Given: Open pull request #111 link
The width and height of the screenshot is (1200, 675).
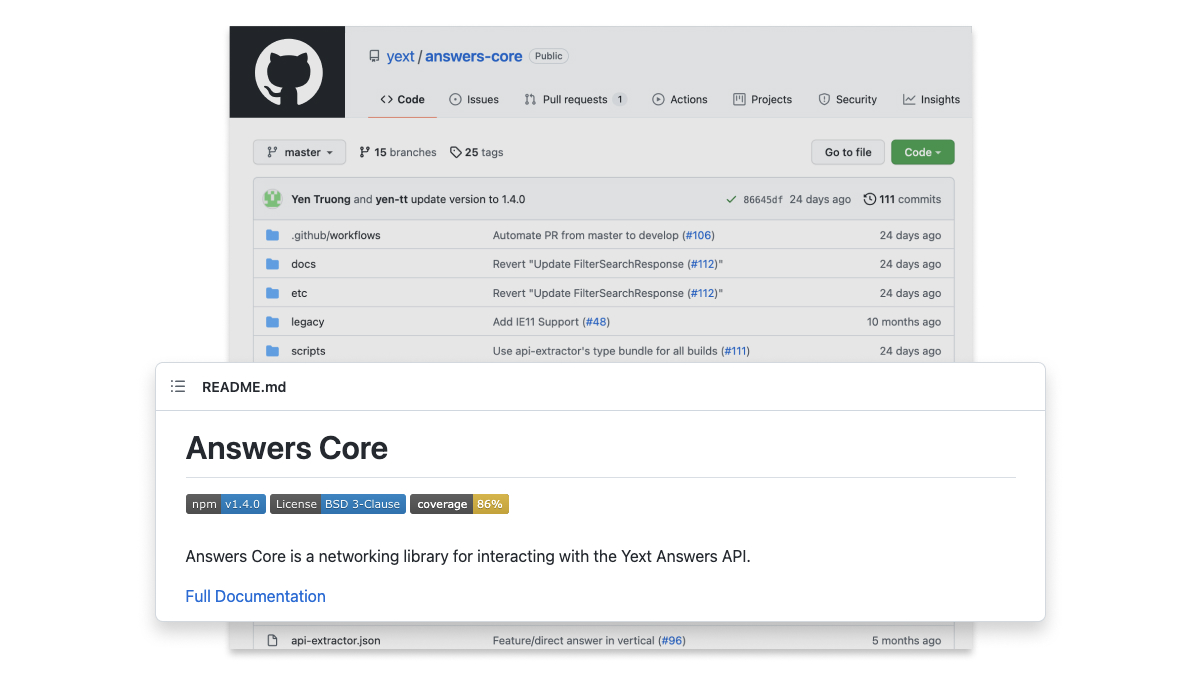Looking at the screenshot, I should point(735,351).
